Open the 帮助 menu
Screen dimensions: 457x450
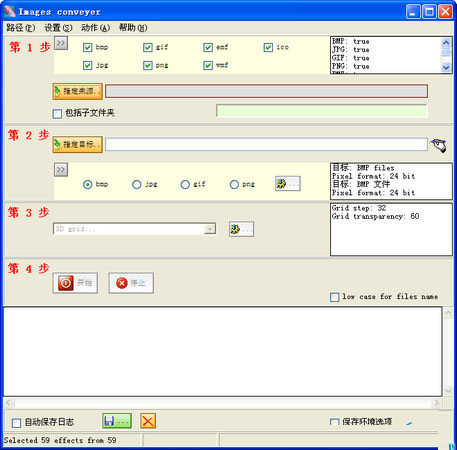(x=133, y=28)
